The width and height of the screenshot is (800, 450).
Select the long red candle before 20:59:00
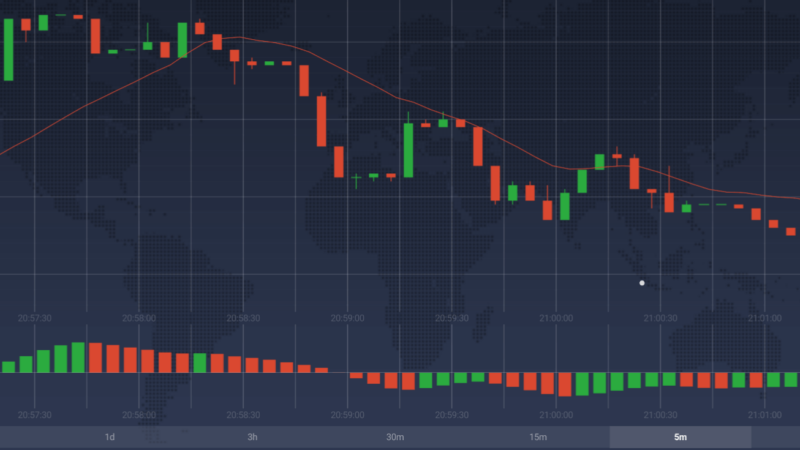322,120
